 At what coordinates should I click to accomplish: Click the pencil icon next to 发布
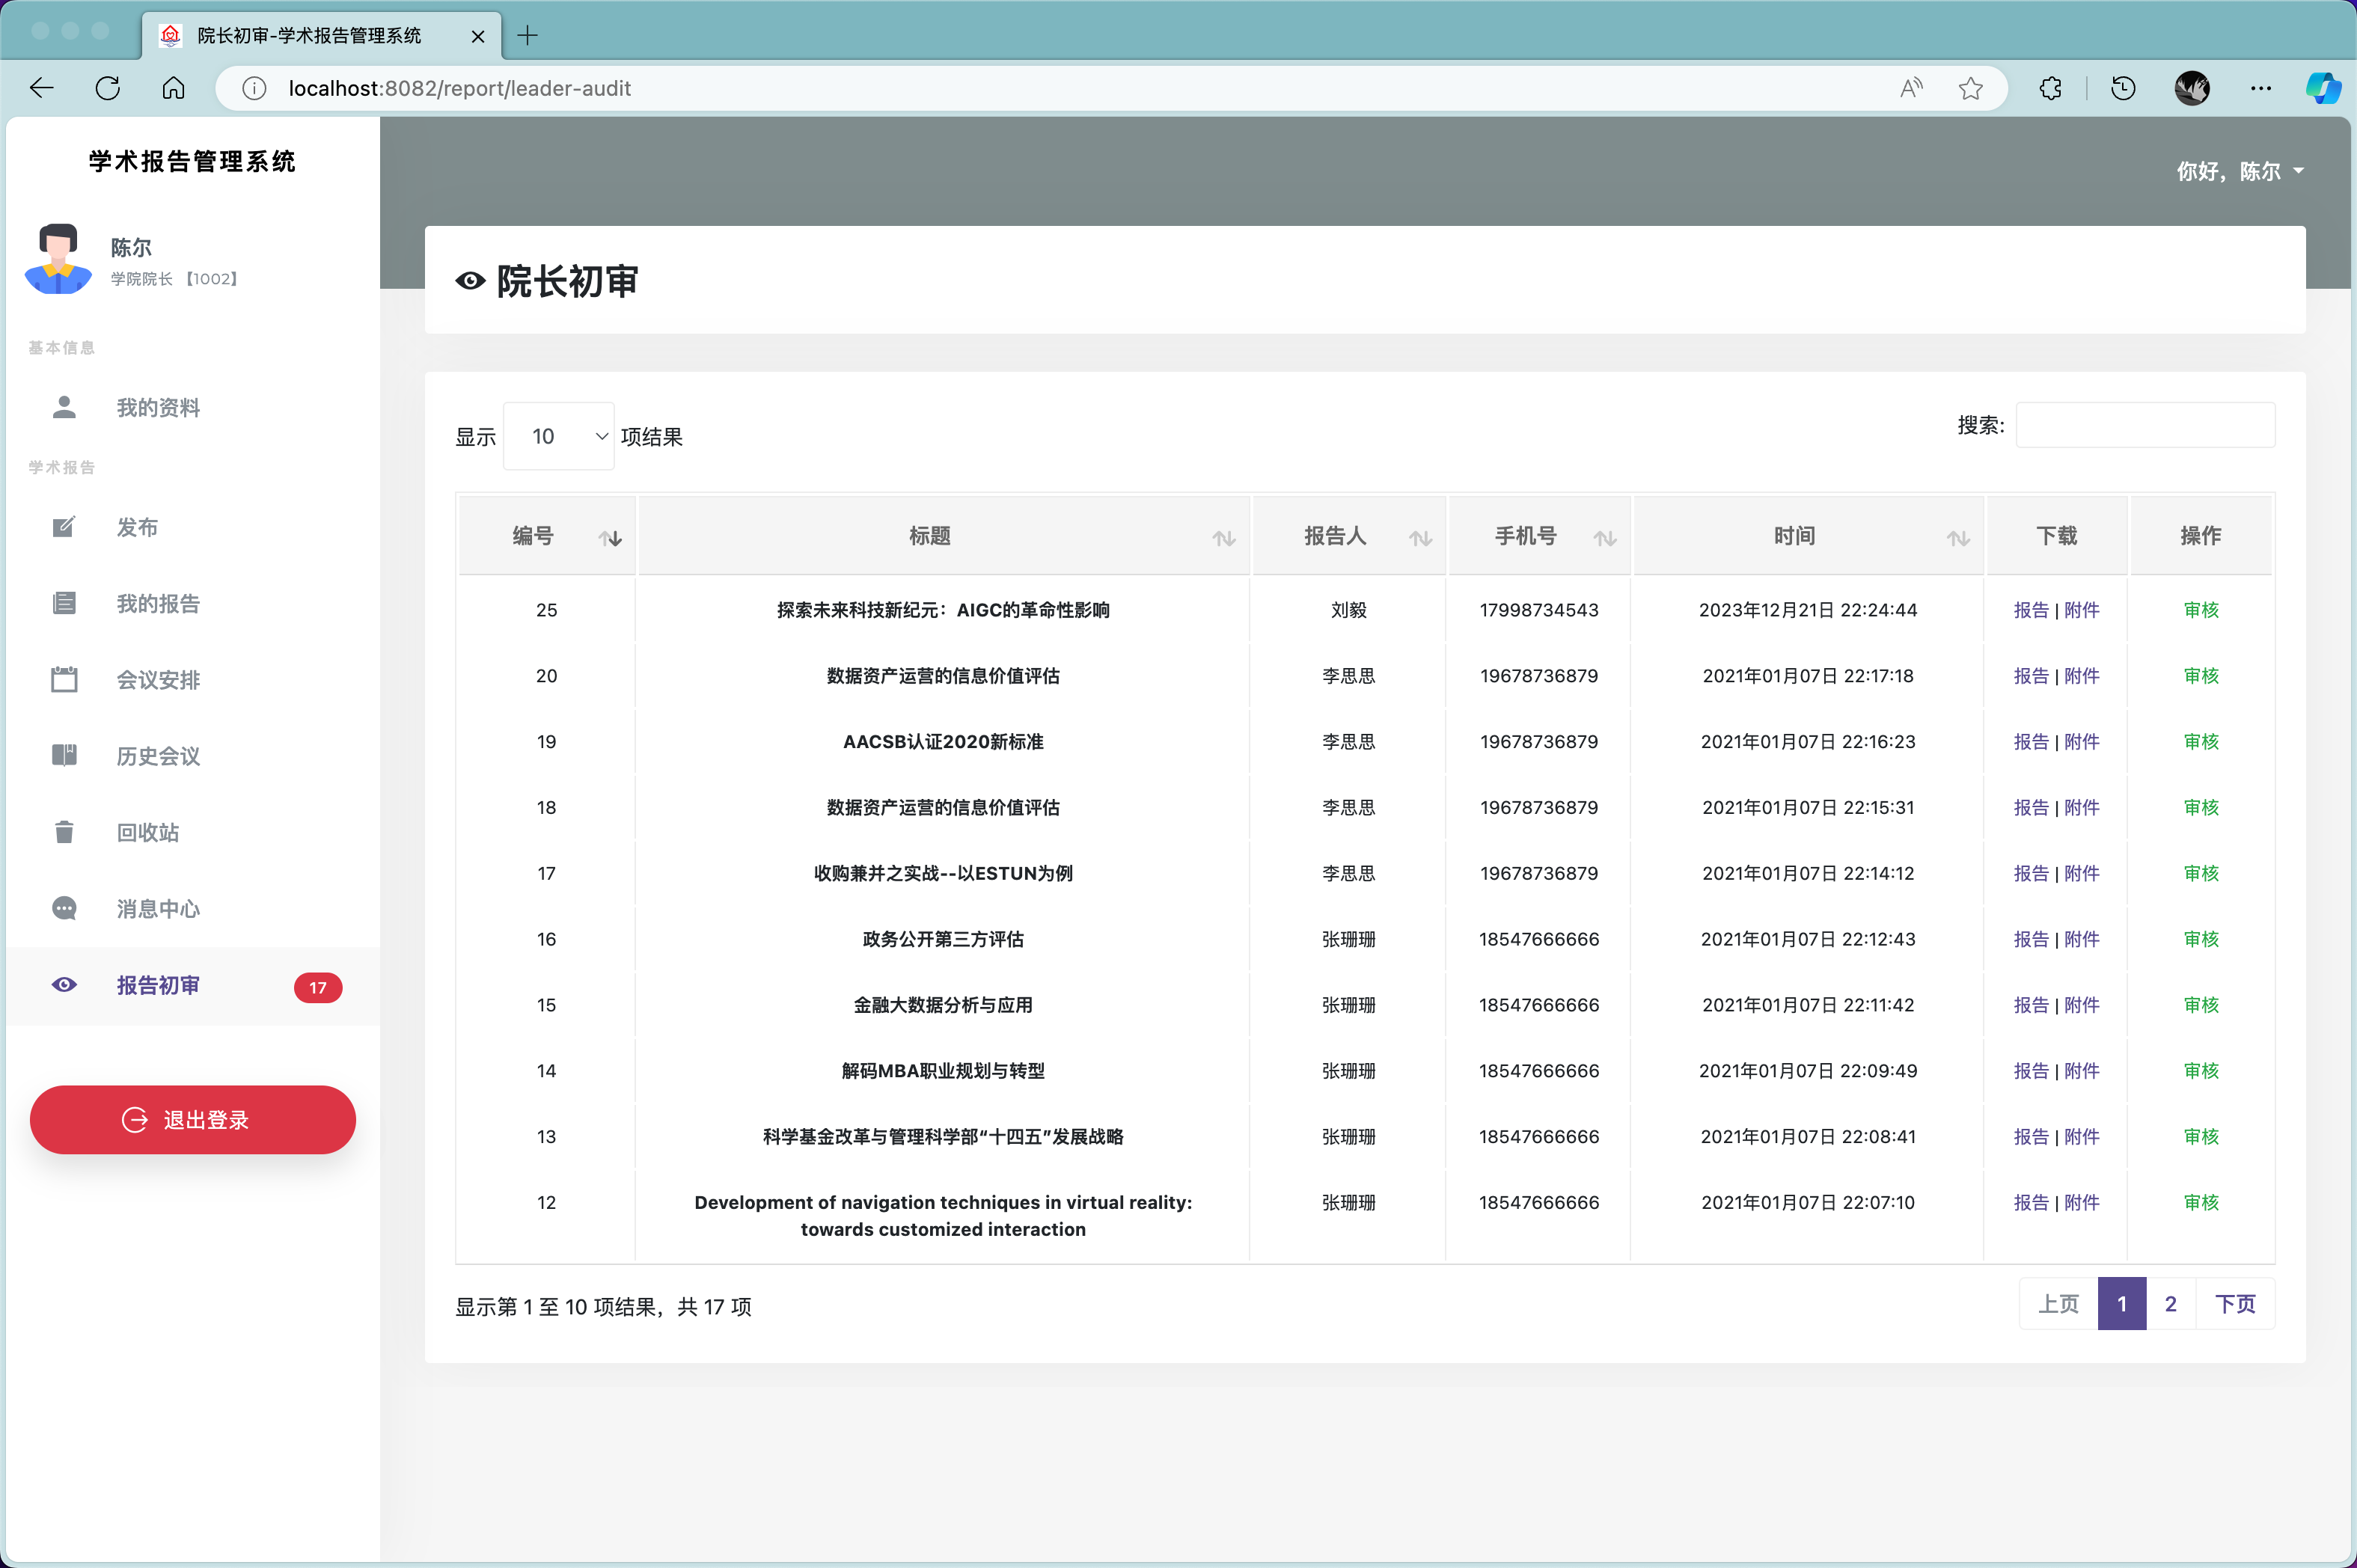[x=64, y=527]
